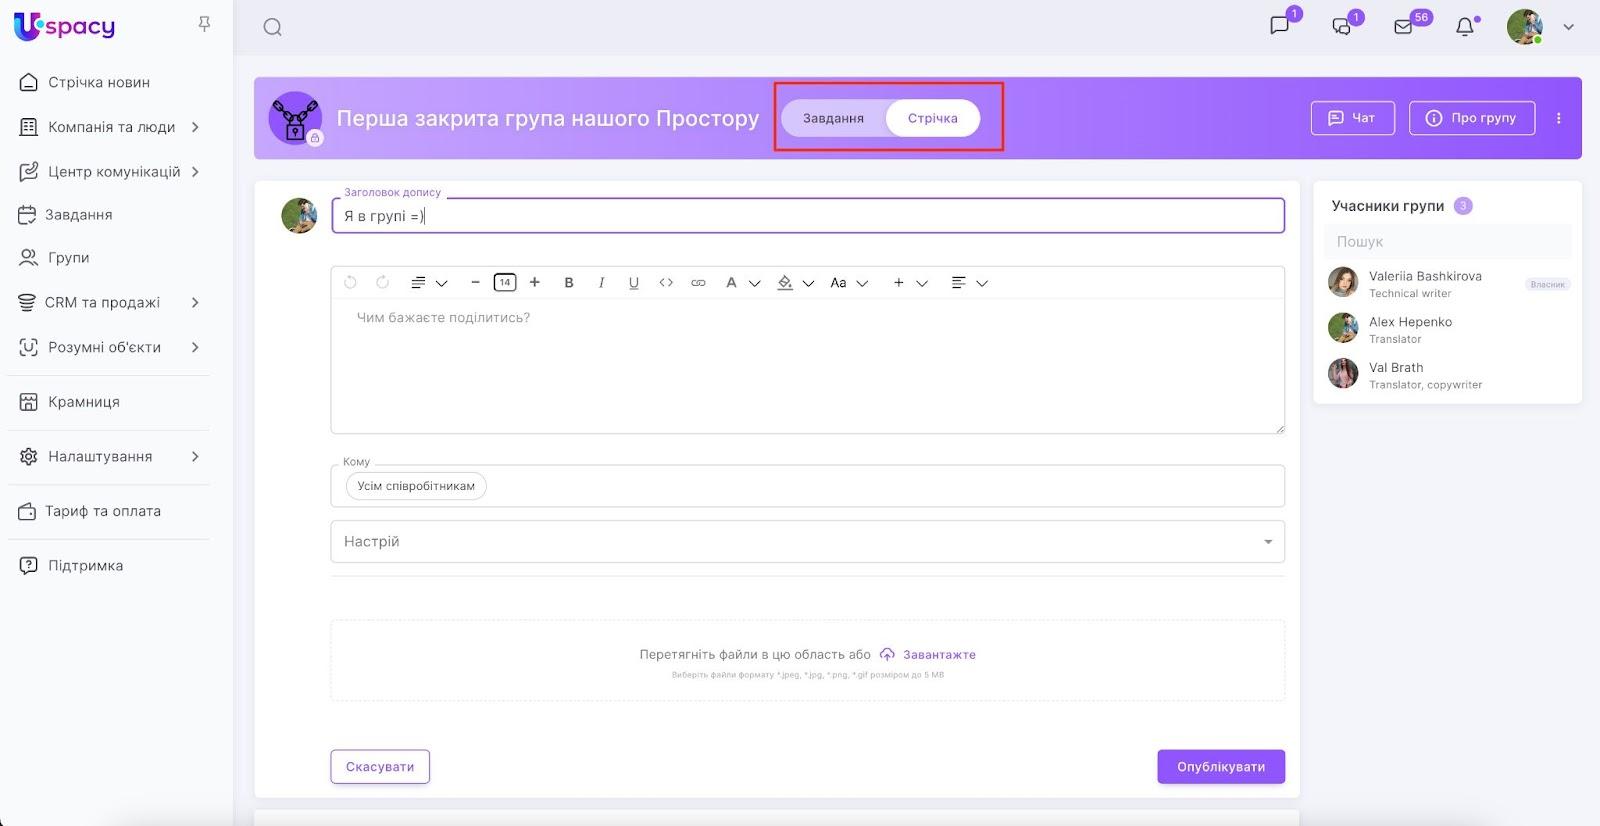The image size is (1600, 826).
Task: Switch to the Завдання tab in the group header
Action: (x=833, y=118)
